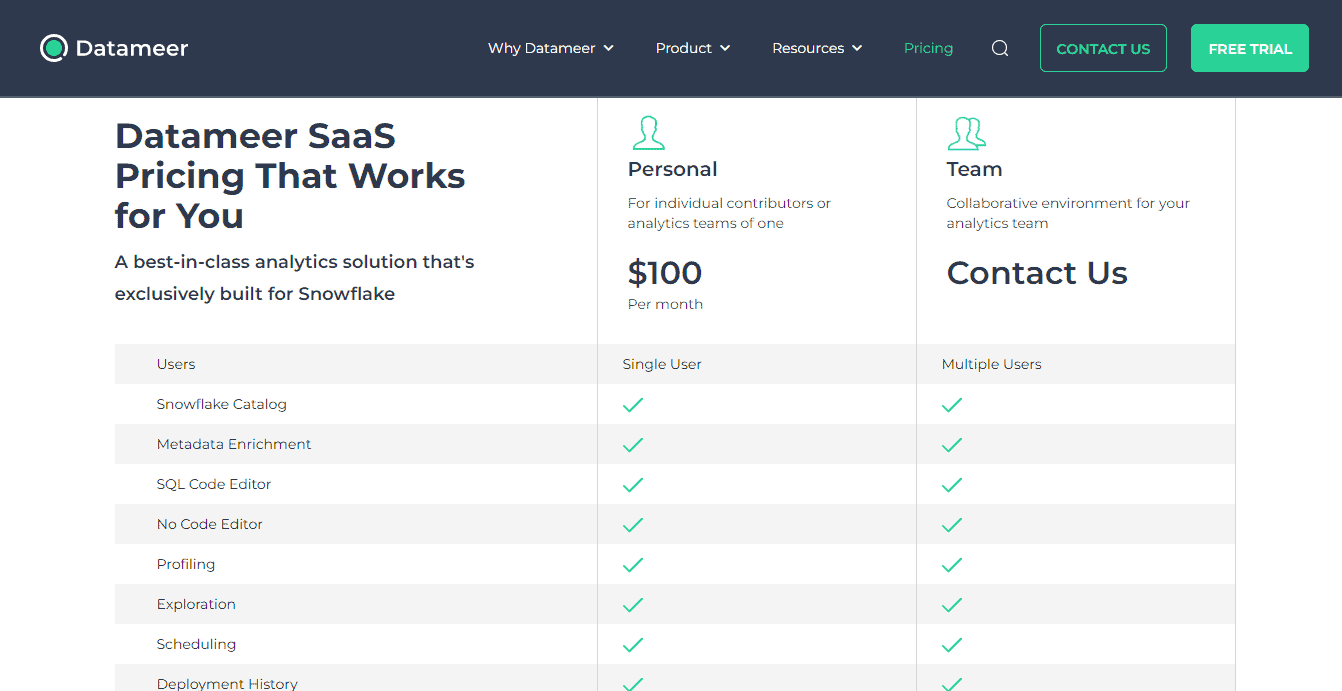Click the No Code Editor row label

(x=210, y=524)
